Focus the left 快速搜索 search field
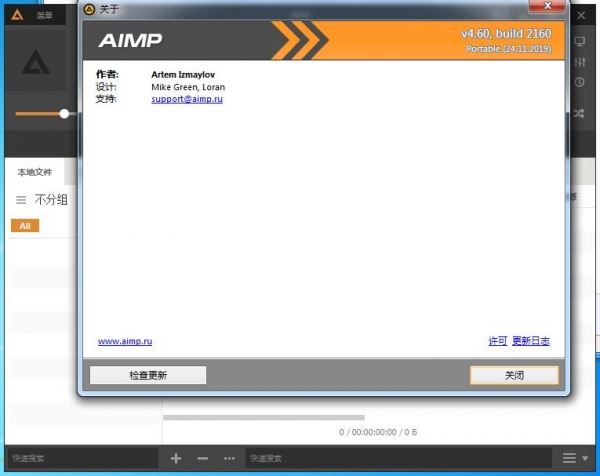 (x=83, y=458)
